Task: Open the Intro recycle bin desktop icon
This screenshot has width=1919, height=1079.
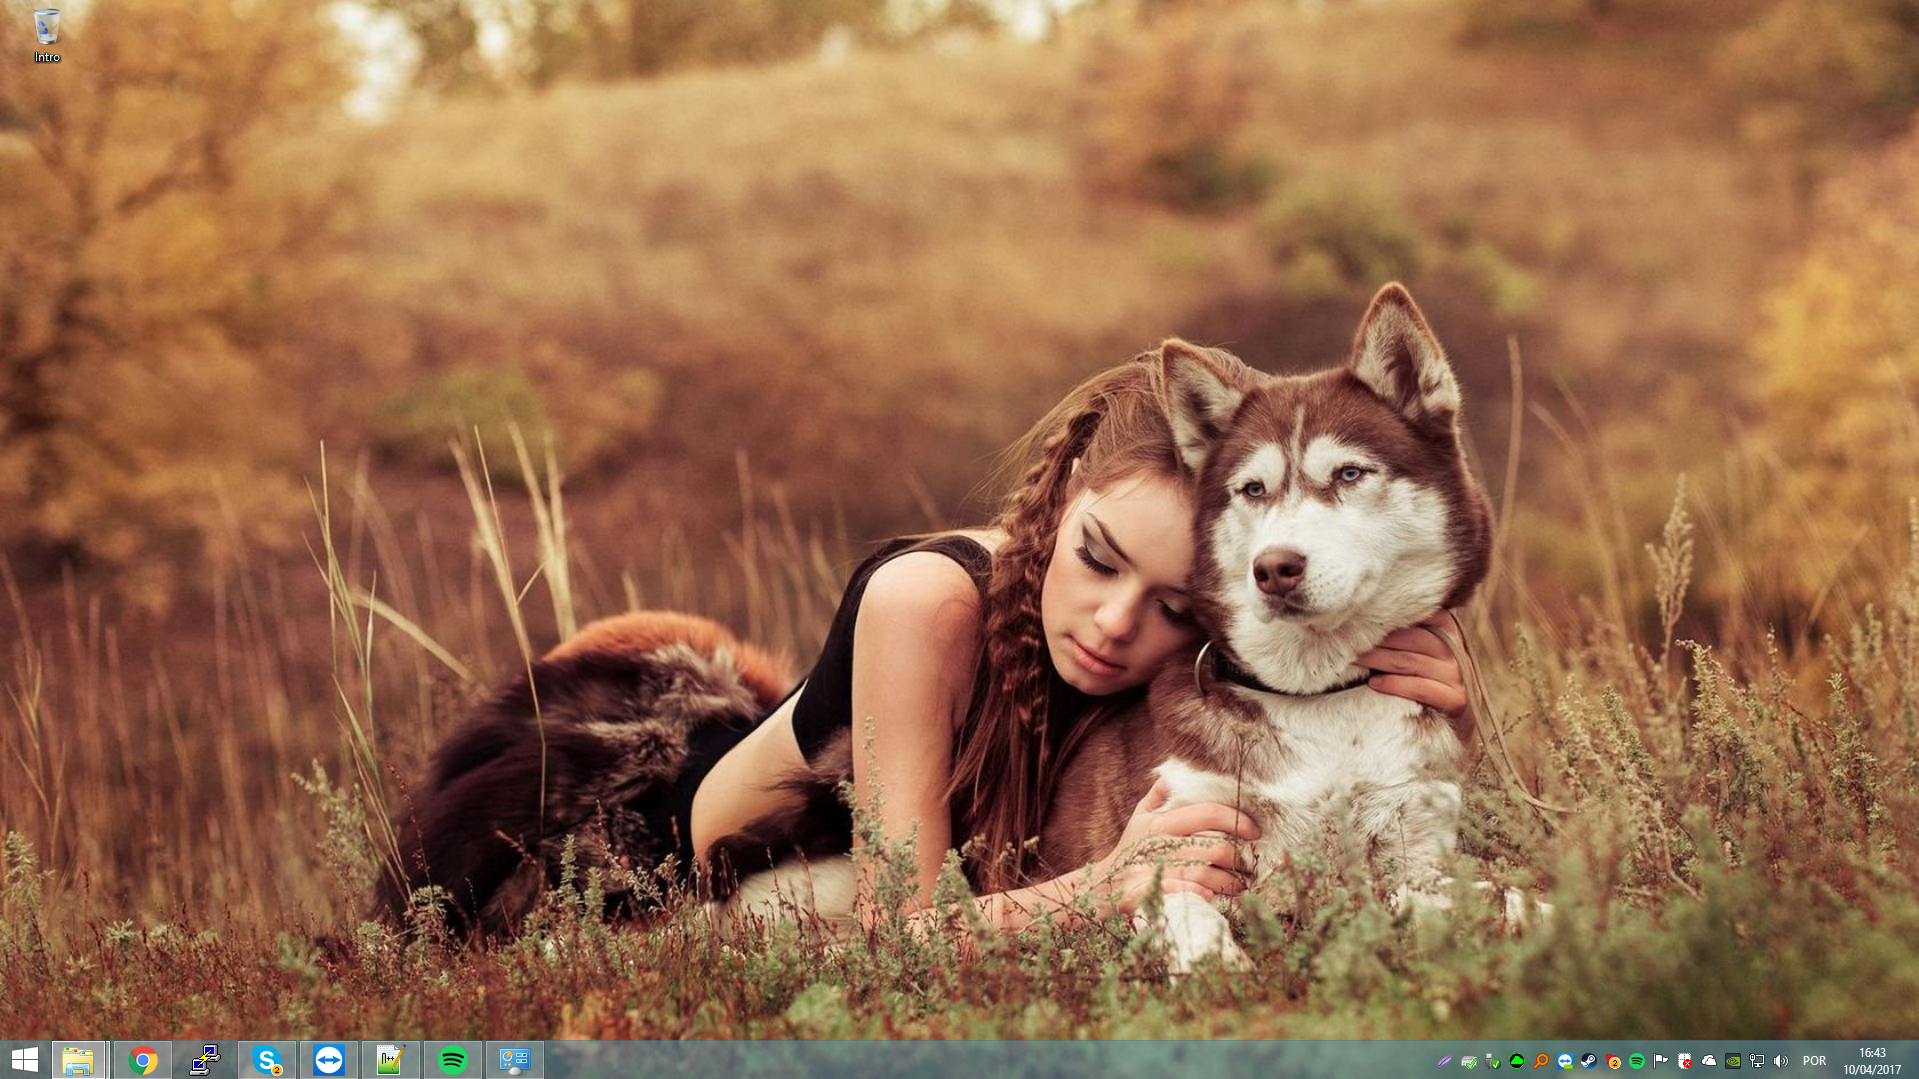Action: click(x=47, y=36)
